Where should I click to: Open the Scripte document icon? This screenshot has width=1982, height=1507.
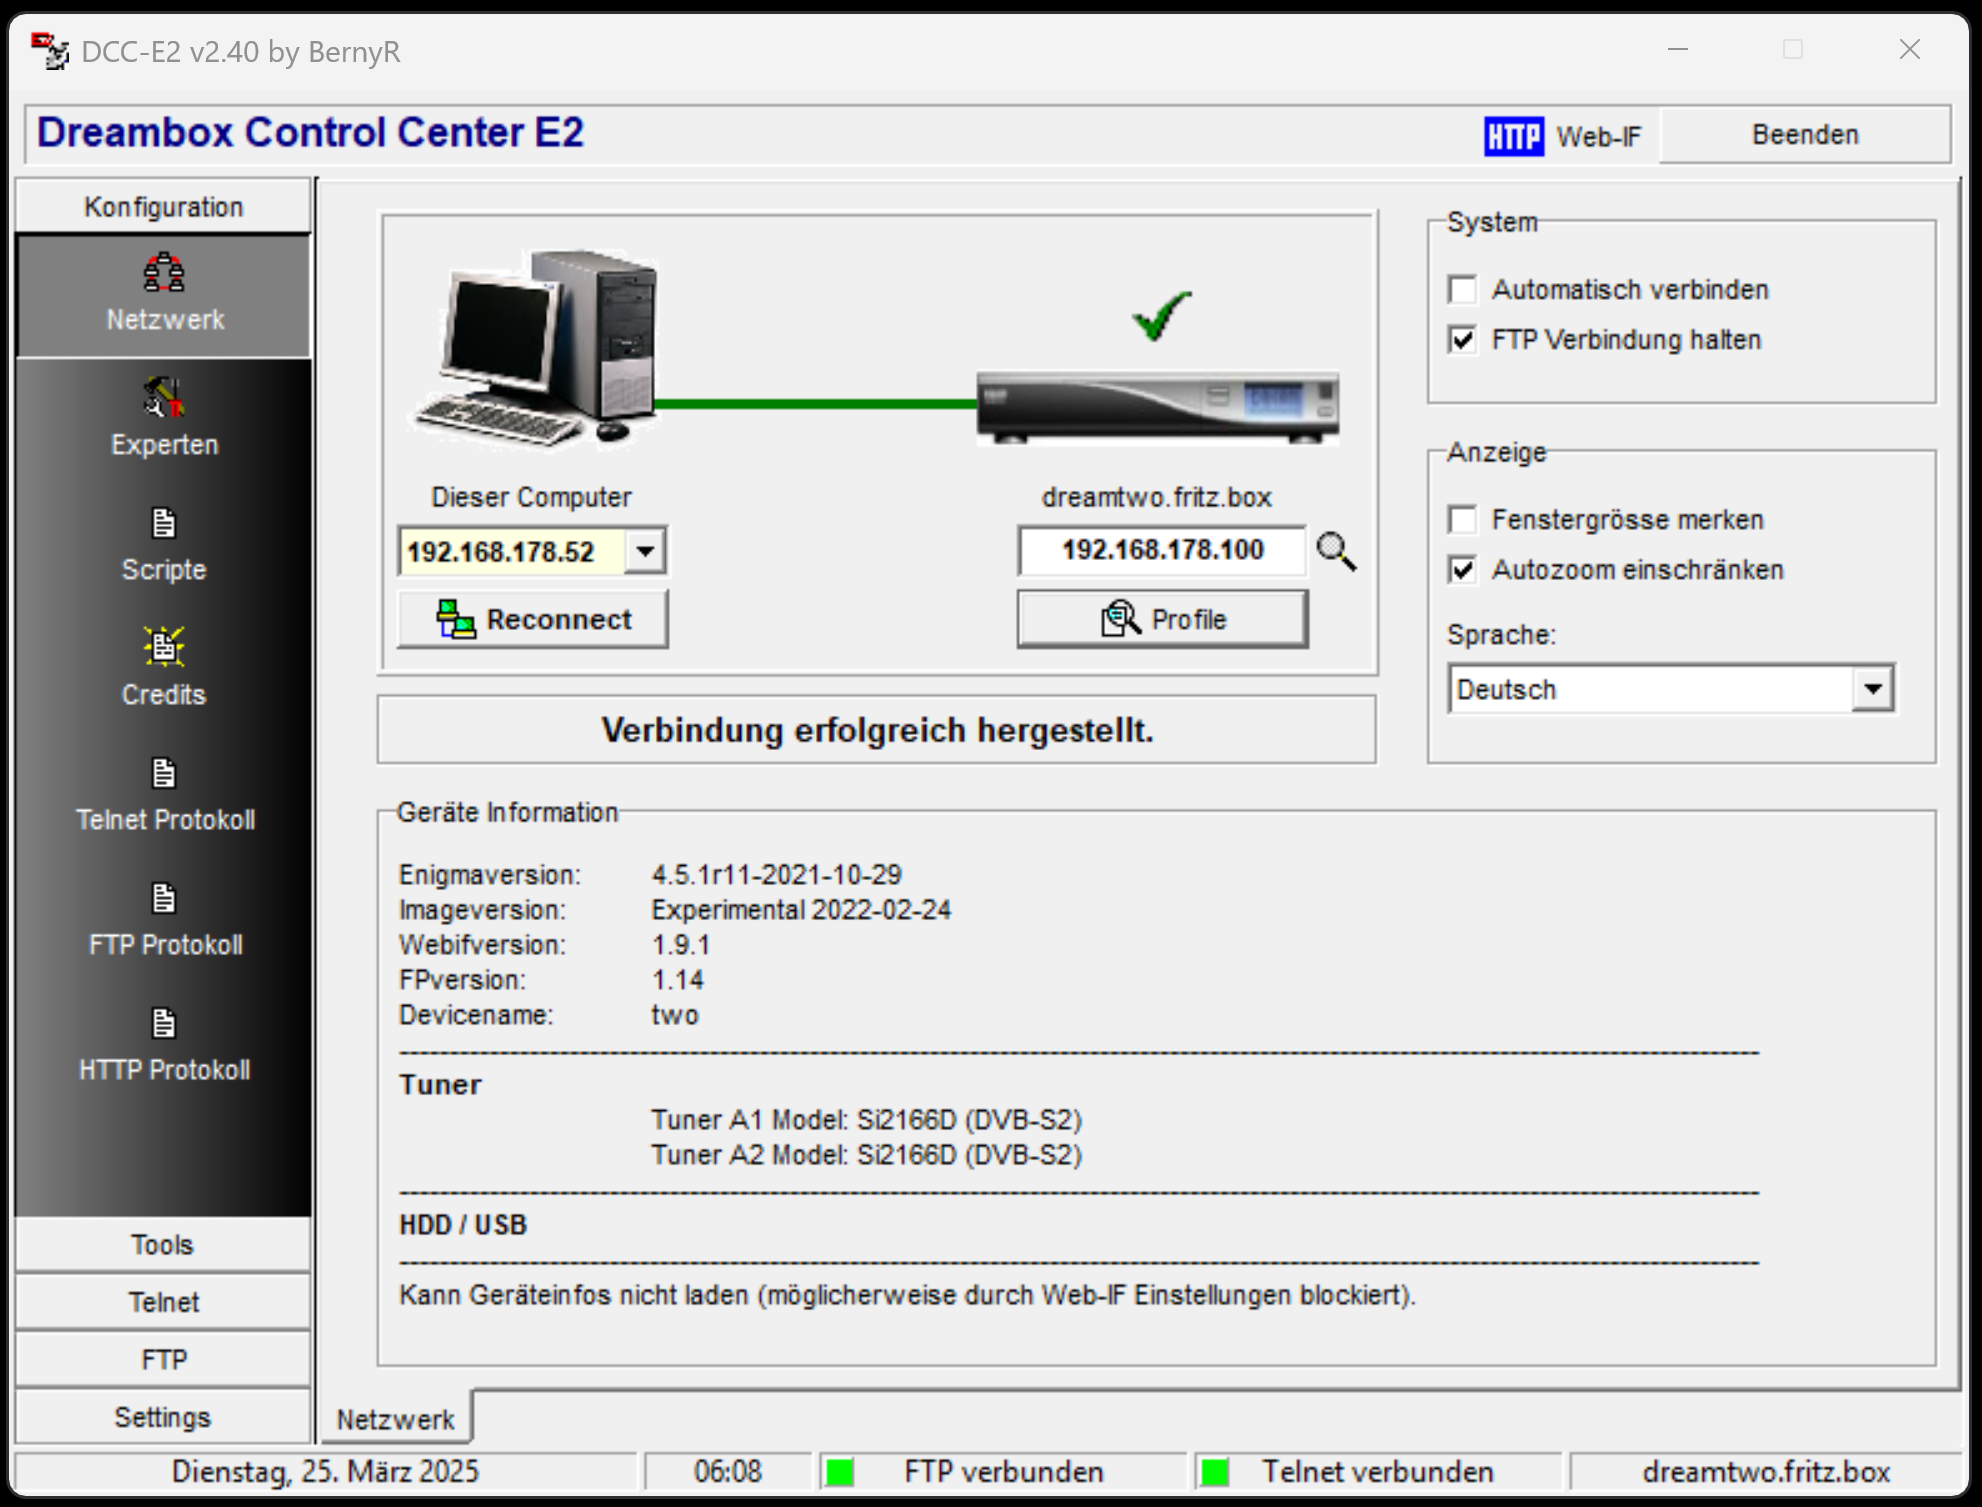coord(164,523)
